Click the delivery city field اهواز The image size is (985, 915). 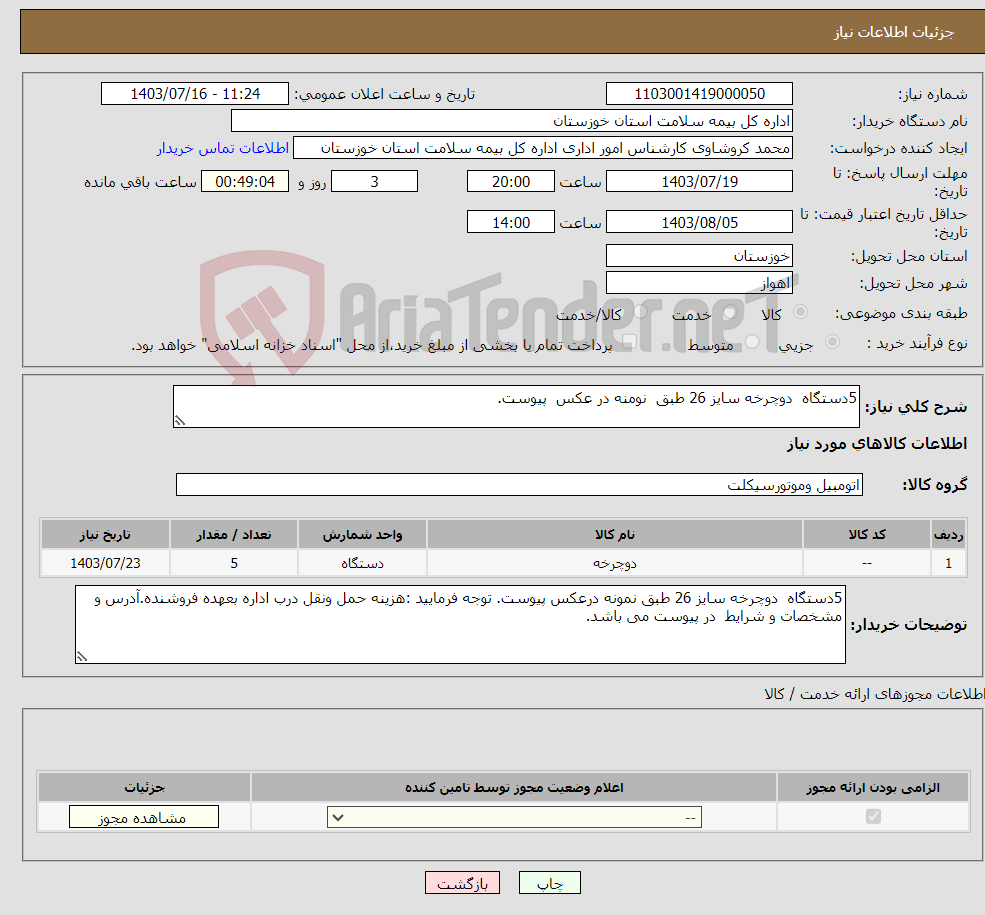tap(699, 283)
